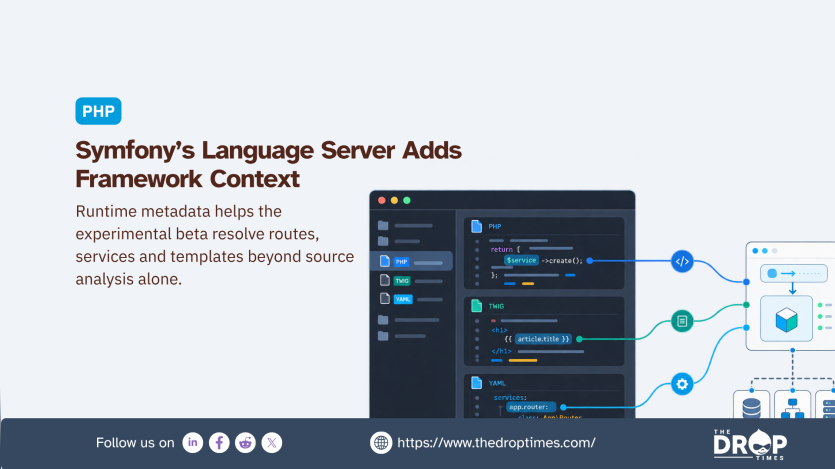835x469 pixels.
Task: Open the LinkedIn social icon
Action: tap(193, 442)
